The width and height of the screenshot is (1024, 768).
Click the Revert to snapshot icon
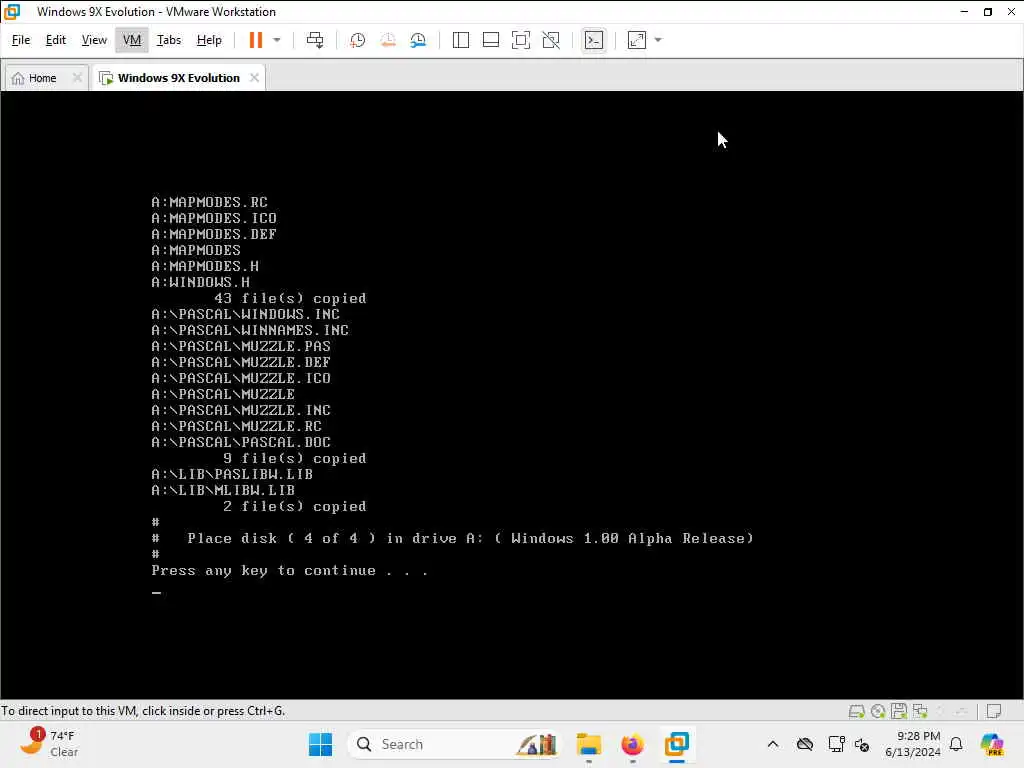tap(388, 40)
